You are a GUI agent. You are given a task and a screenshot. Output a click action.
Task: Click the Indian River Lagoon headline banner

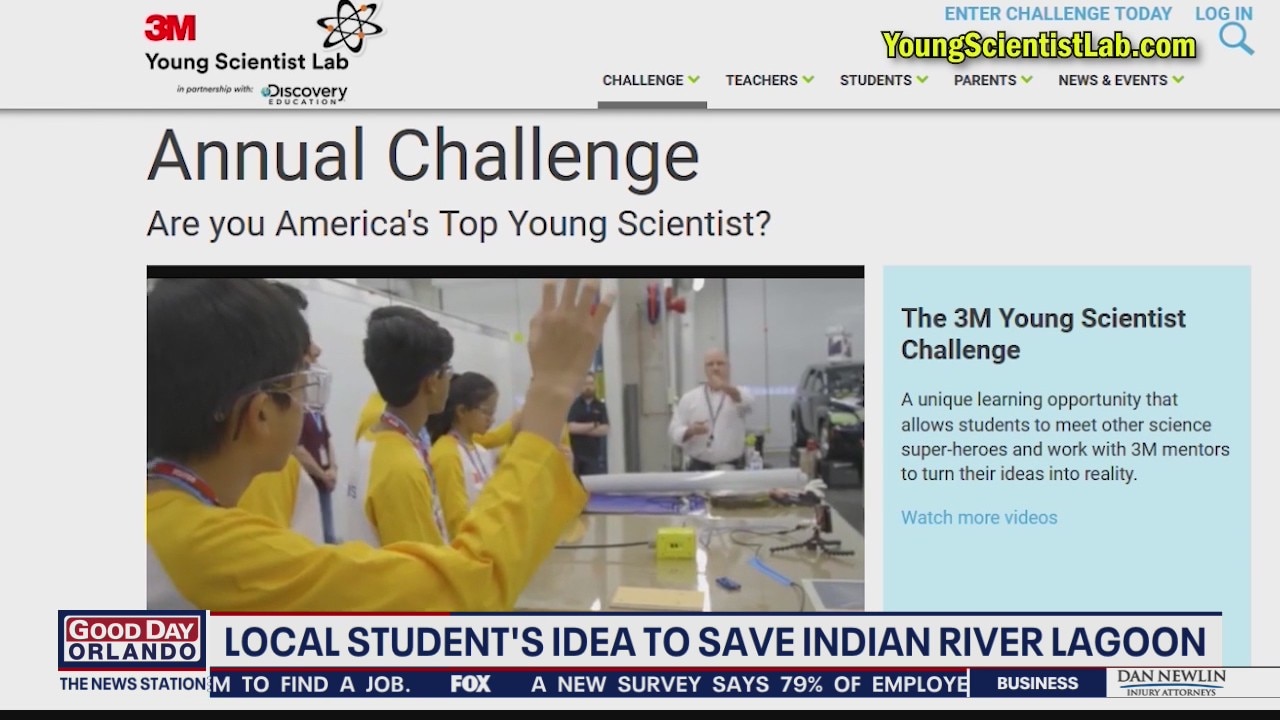pos(714,642)
